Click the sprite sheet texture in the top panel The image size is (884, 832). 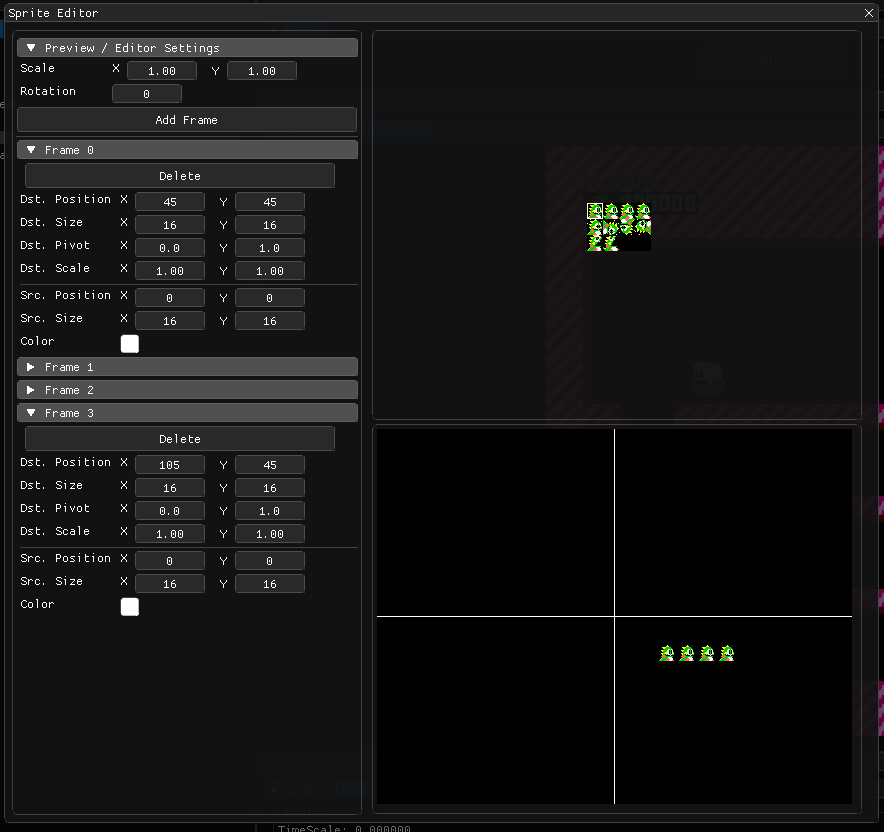click(x=619, y=227)
